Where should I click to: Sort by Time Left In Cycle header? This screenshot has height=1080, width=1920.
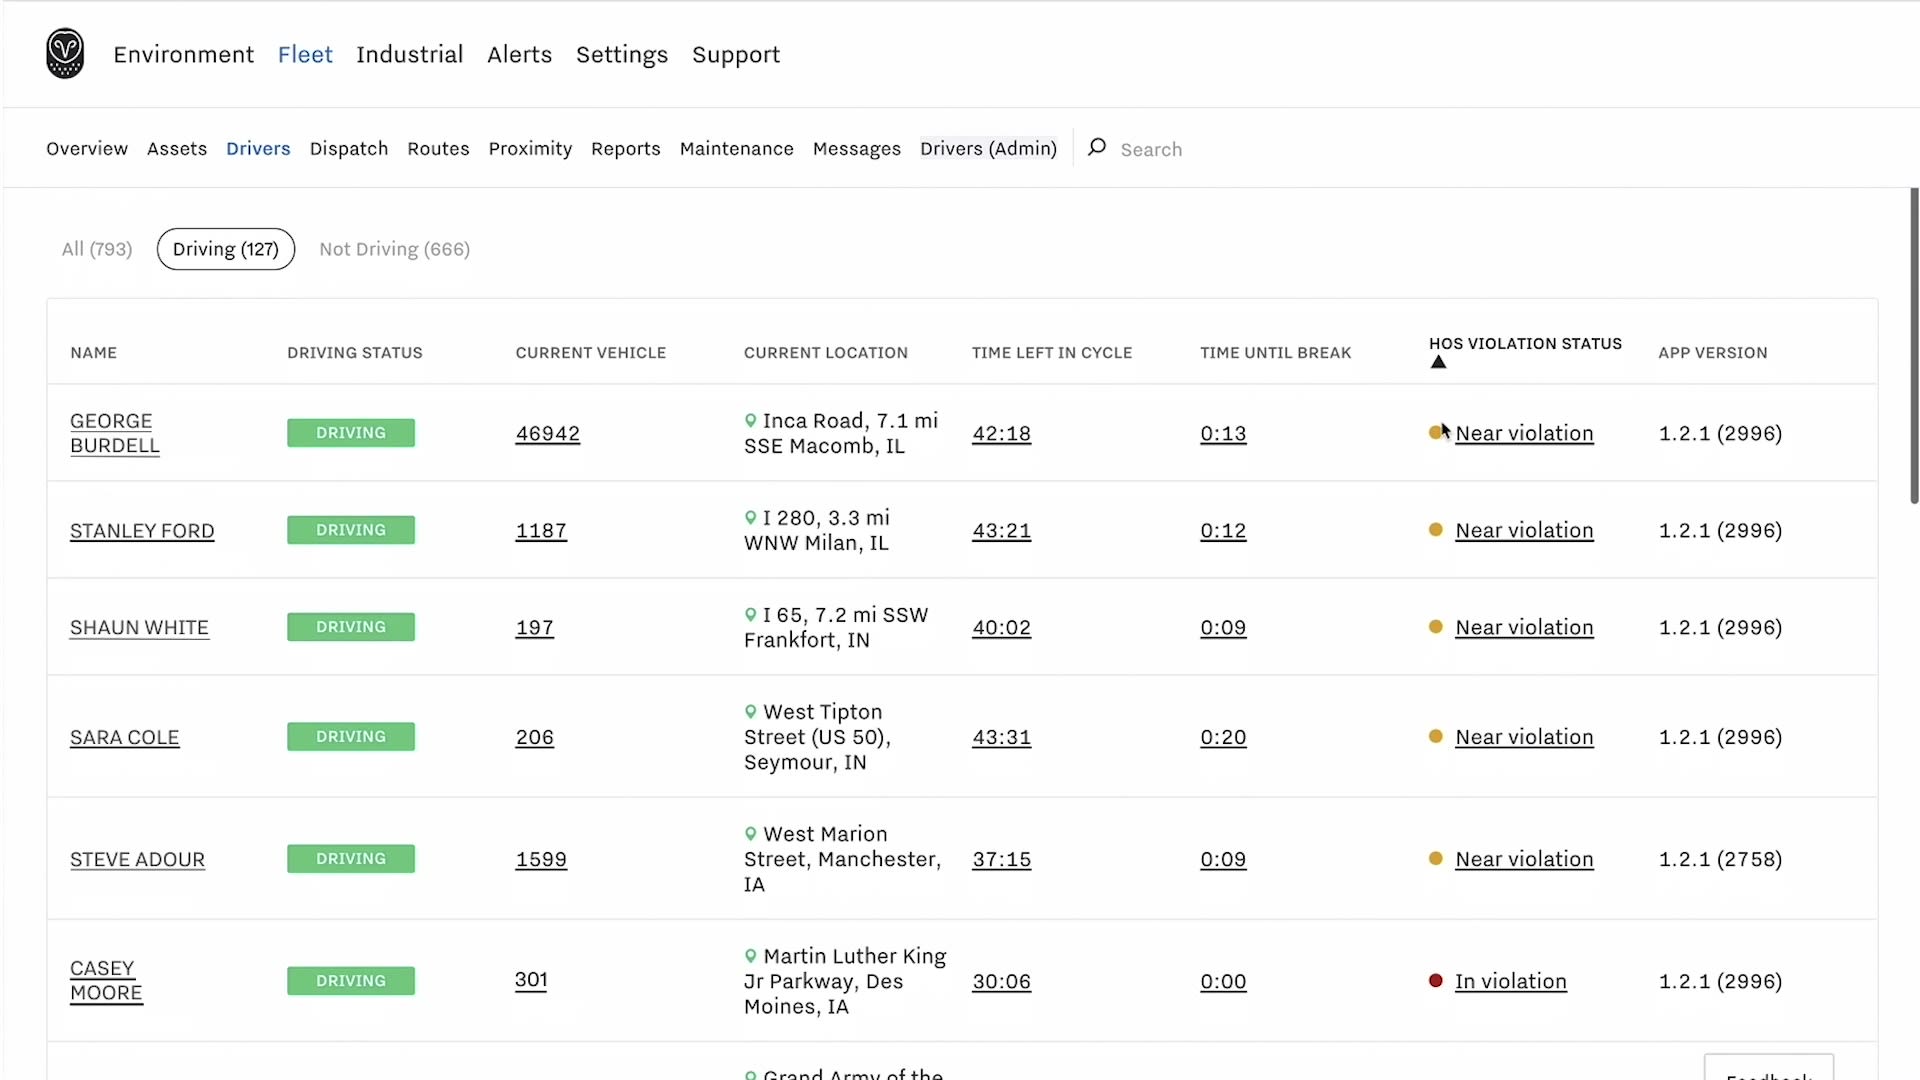(x=1052, y=352)
